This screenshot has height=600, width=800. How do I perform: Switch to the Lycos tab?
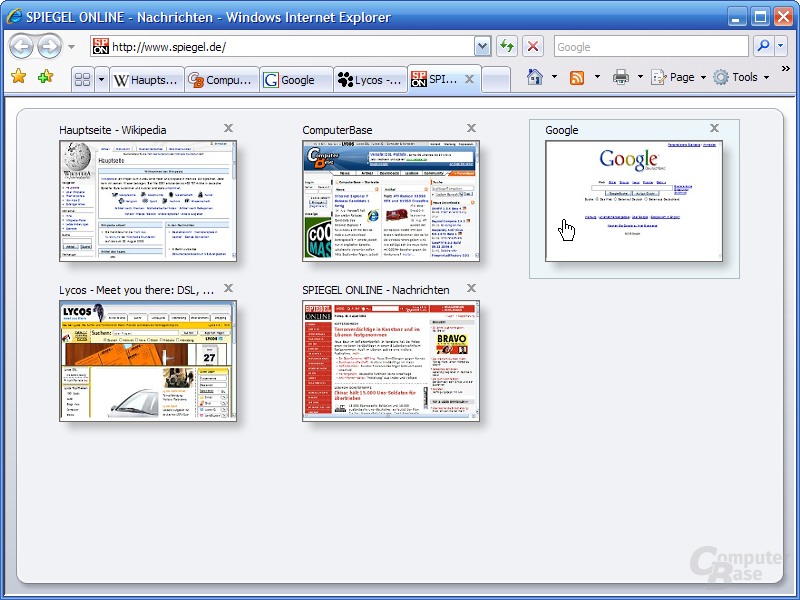click(x=370, y=80)
